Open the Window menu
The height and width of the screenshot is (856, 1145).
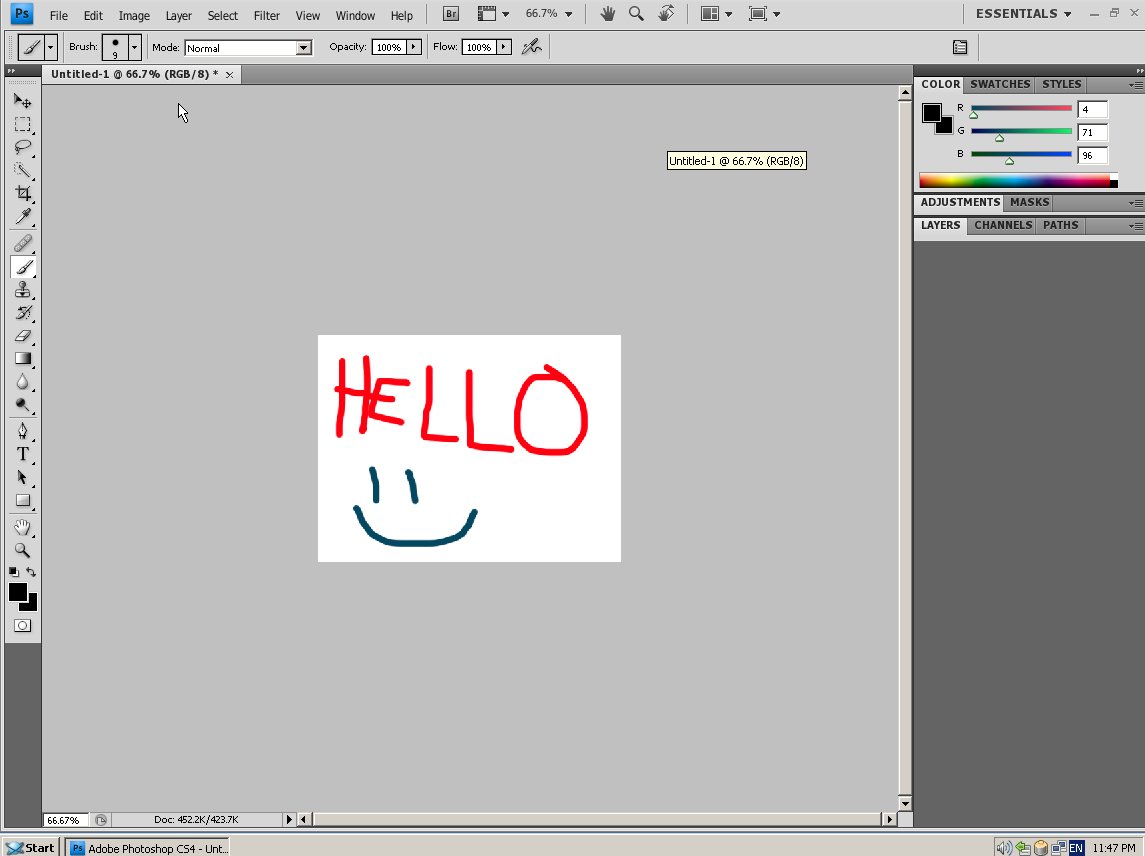pos(355,15)
